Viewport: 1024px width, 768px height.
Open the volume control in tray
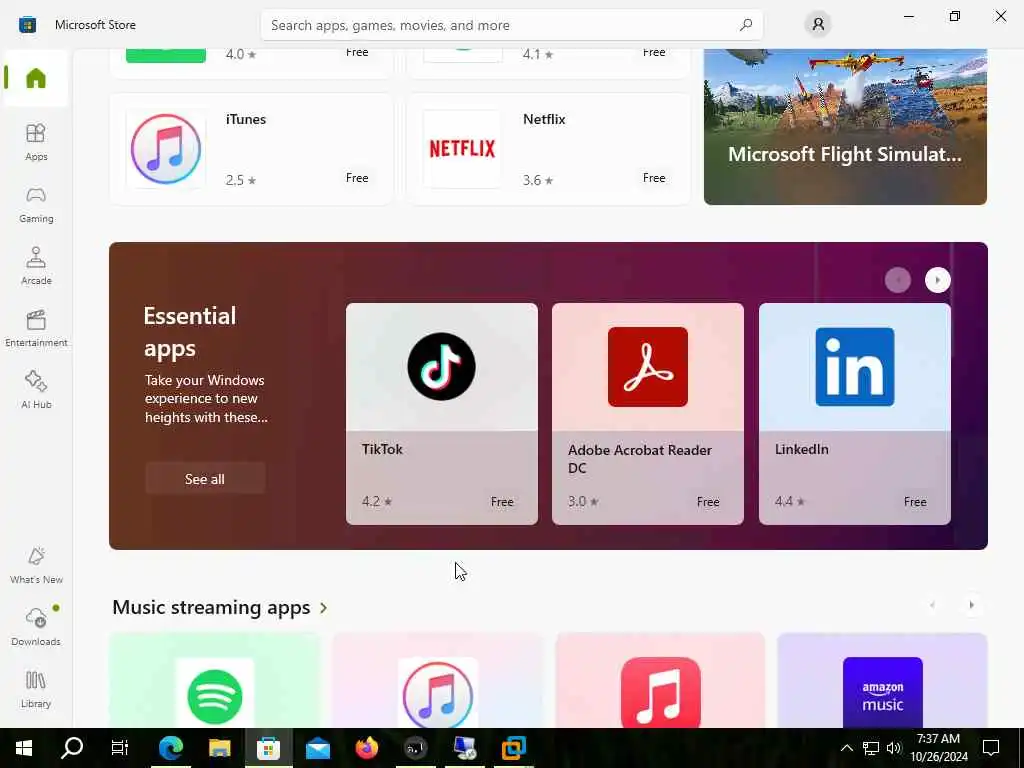tap(893, 748)
